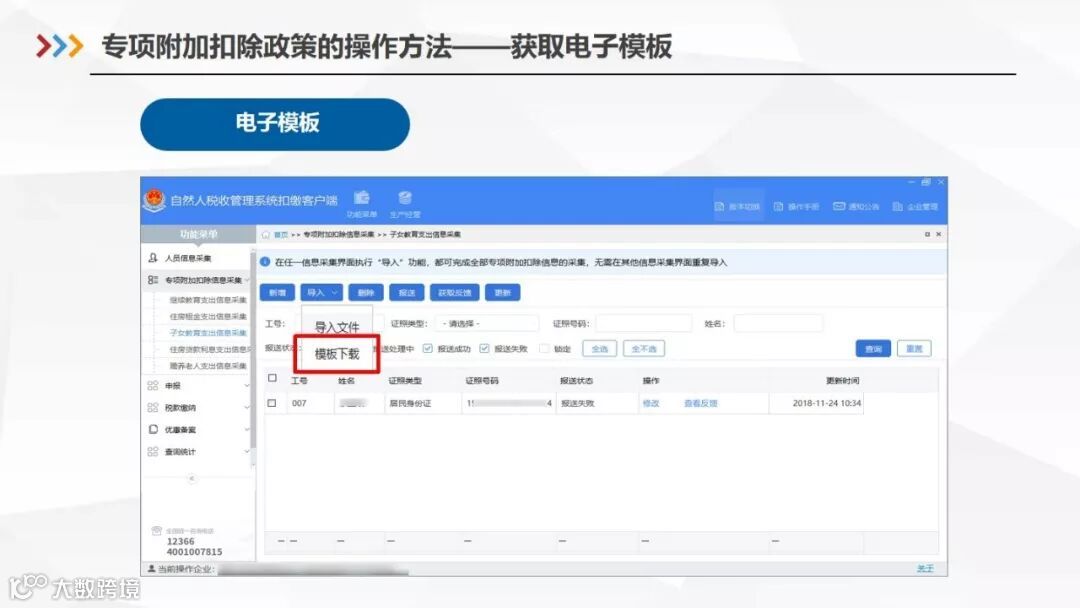The width and height of the screenshot is (1080, 608).
Task: Click the 修改 link in row 007
Action: [651, 403]
